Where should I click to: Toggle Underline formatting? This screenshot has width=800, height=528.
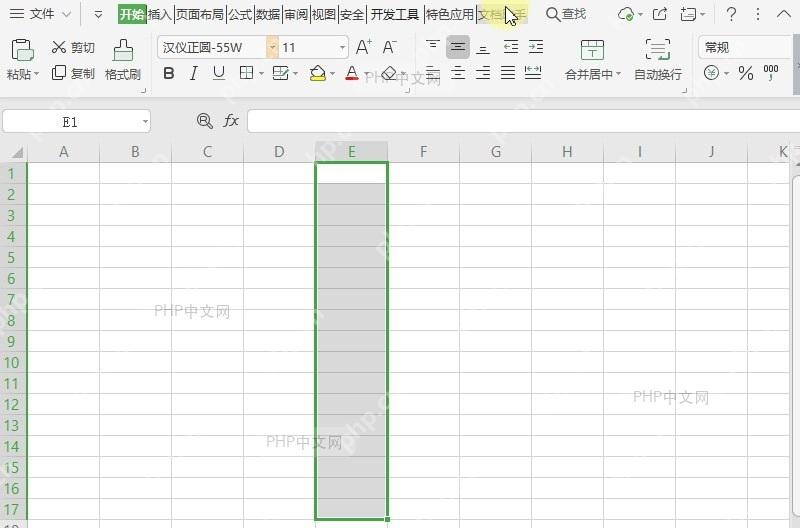click(x=219, y=73)
